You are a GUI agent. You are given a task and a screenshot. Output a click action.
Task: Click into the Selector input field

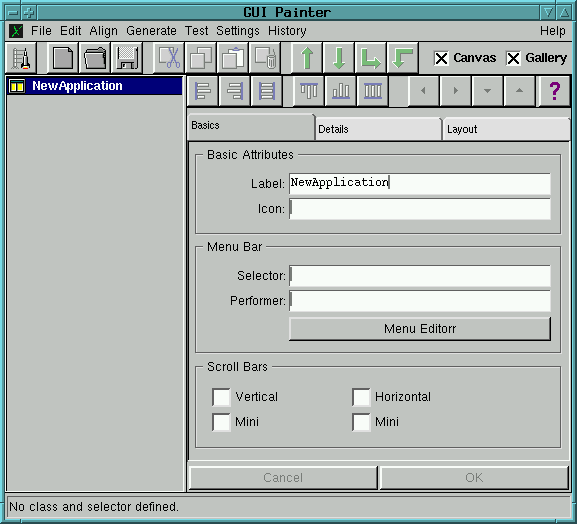coord(420,276)
